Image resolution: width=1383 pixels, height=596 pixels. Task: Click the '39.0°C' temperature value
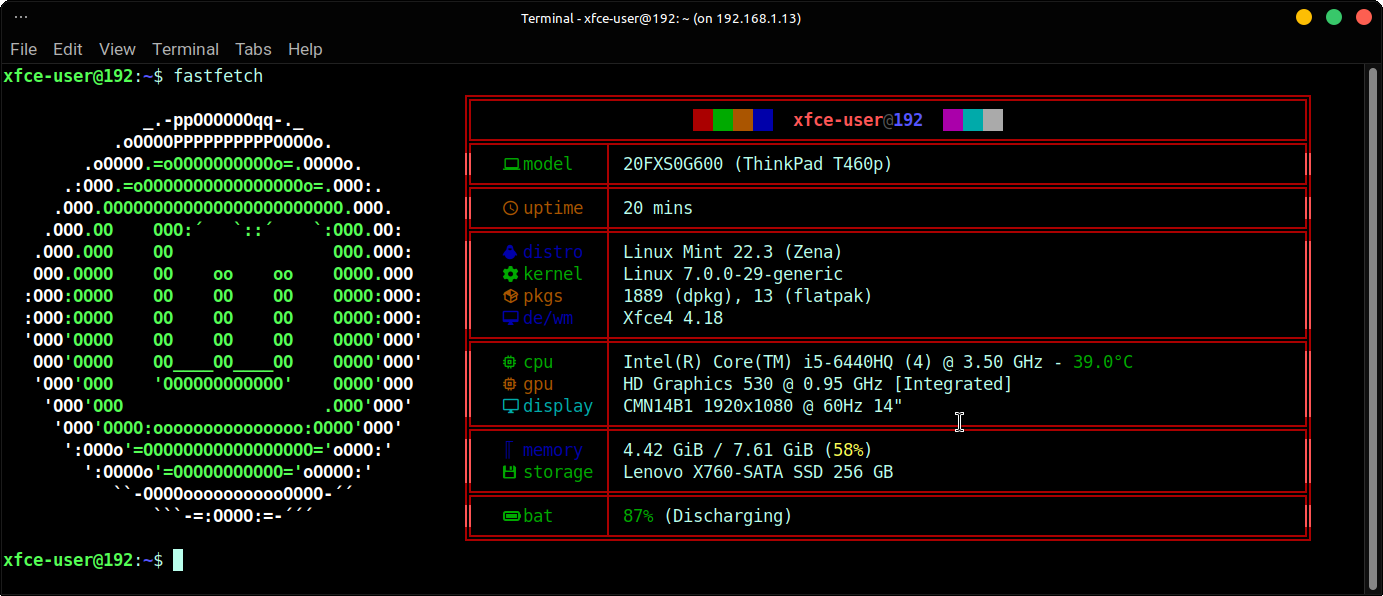[x=1103, y=362]
